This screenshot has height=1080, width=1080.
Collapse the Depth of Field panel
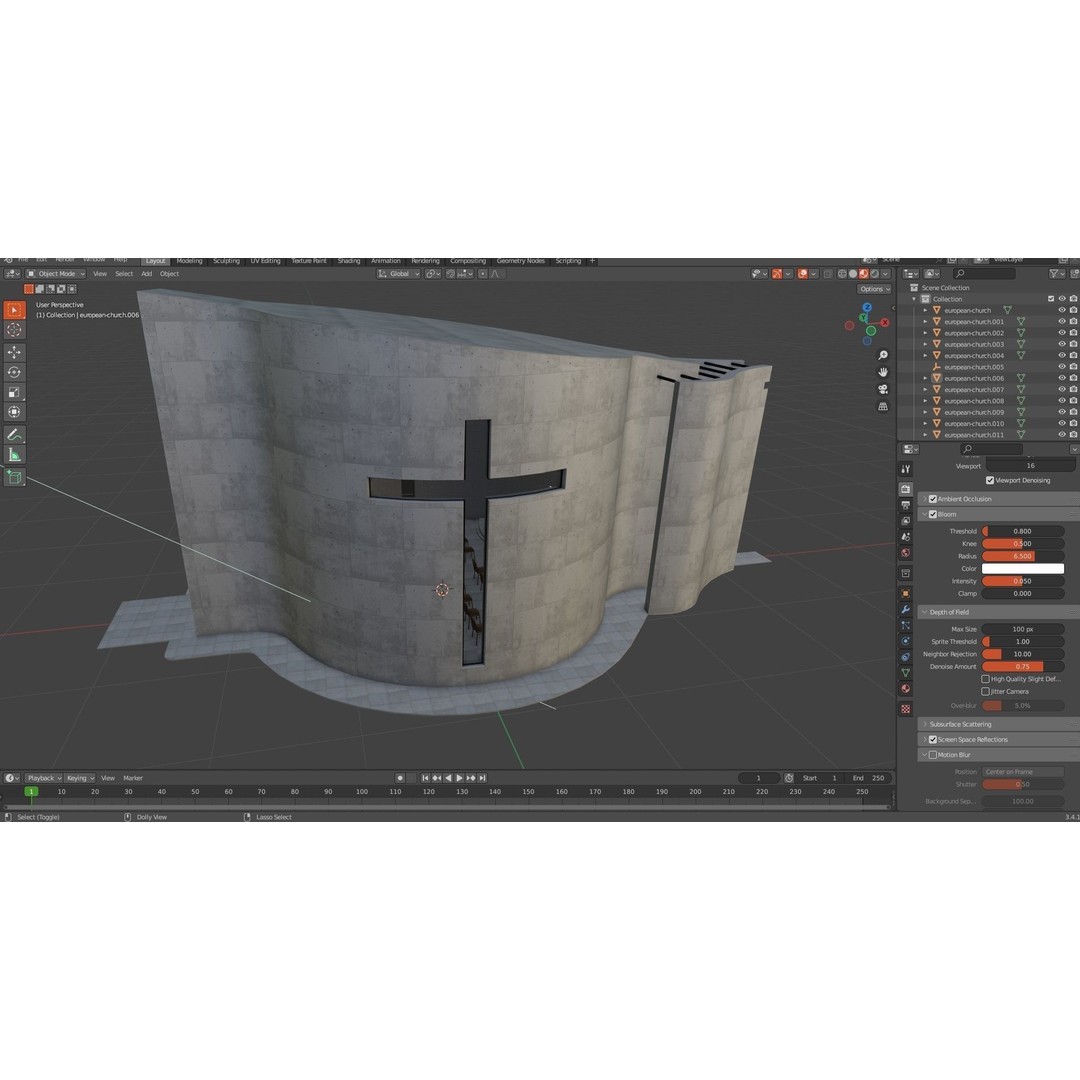click(924, 612)
